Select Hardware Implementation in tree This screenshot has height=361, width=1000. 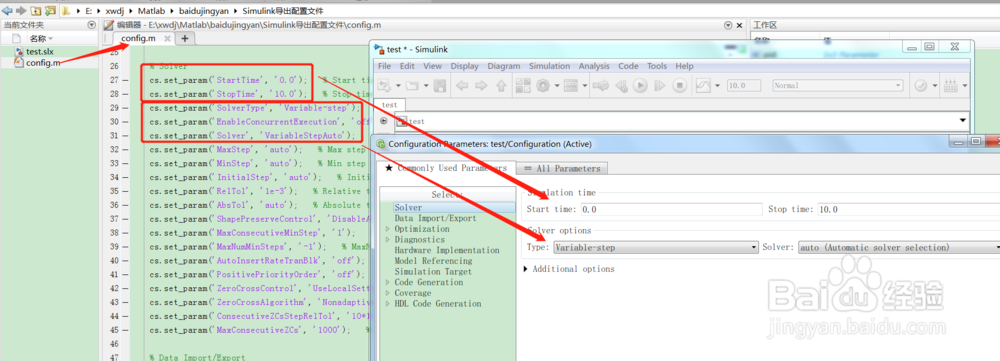446,251
